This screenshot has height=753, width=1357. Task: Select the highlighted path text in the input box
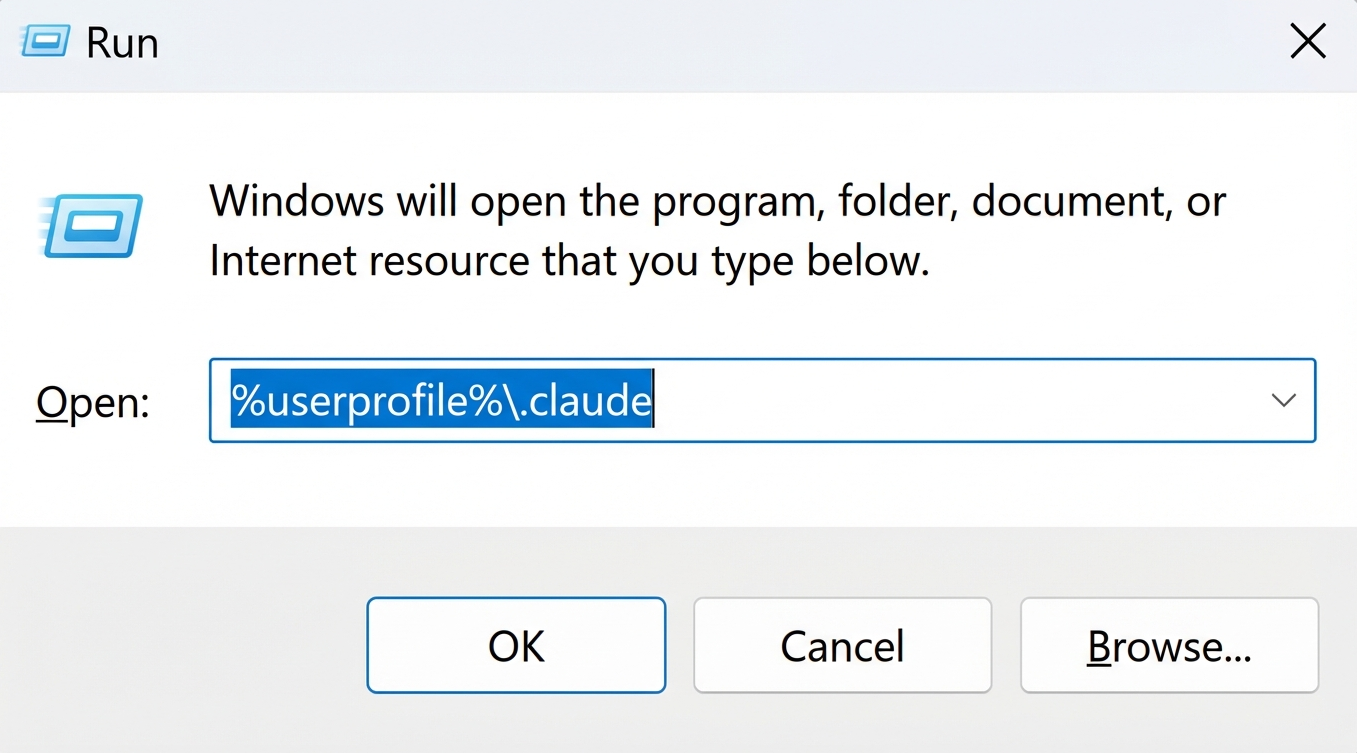point(440,400)
